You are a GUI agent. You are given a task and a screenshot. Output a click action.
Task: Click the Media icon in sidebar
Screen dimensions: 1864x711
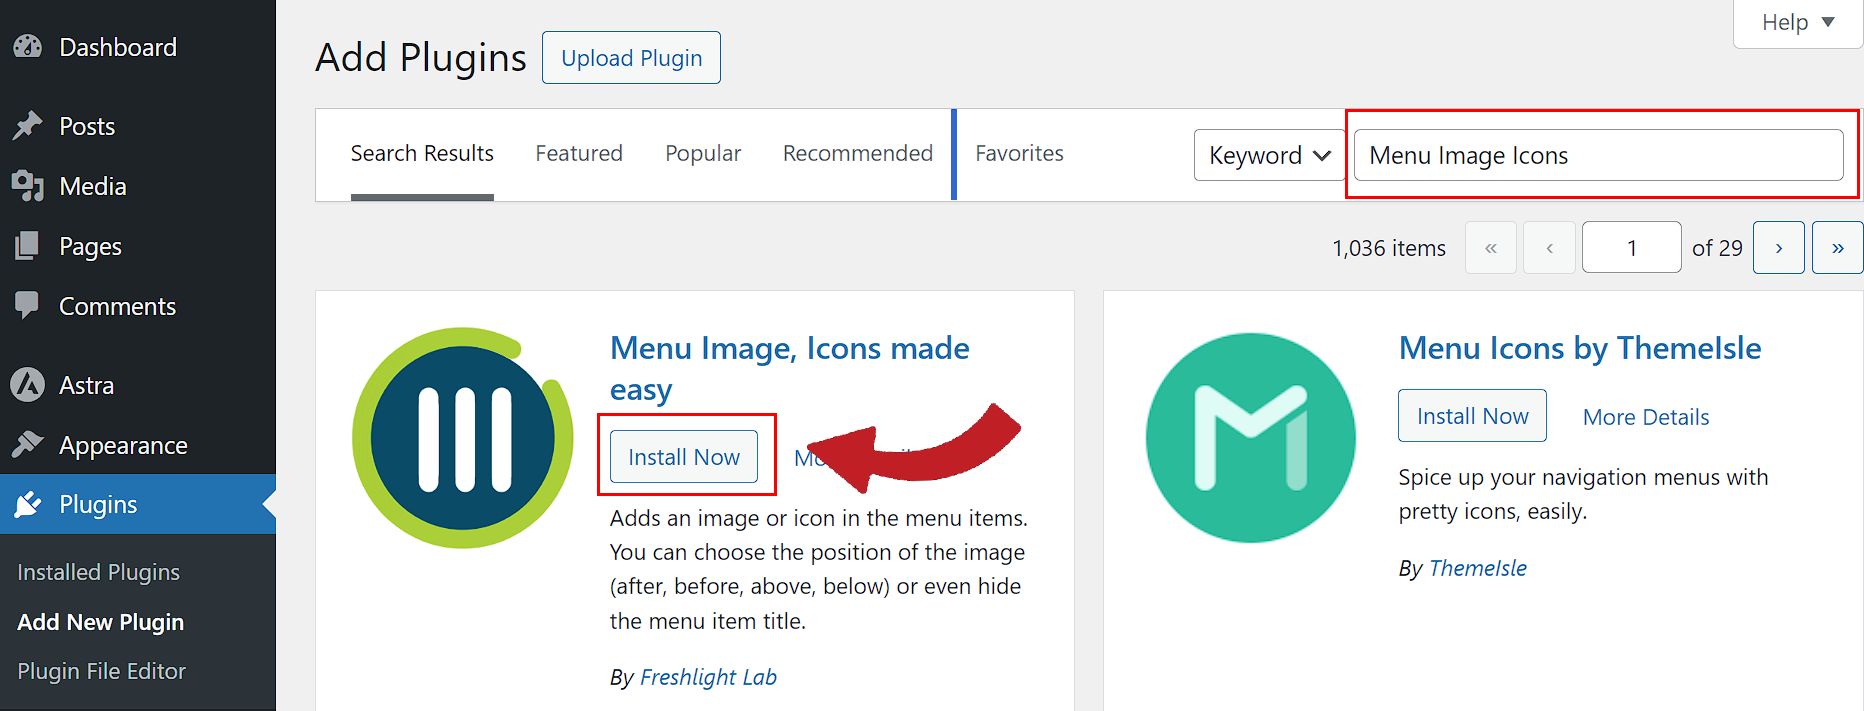28,186
